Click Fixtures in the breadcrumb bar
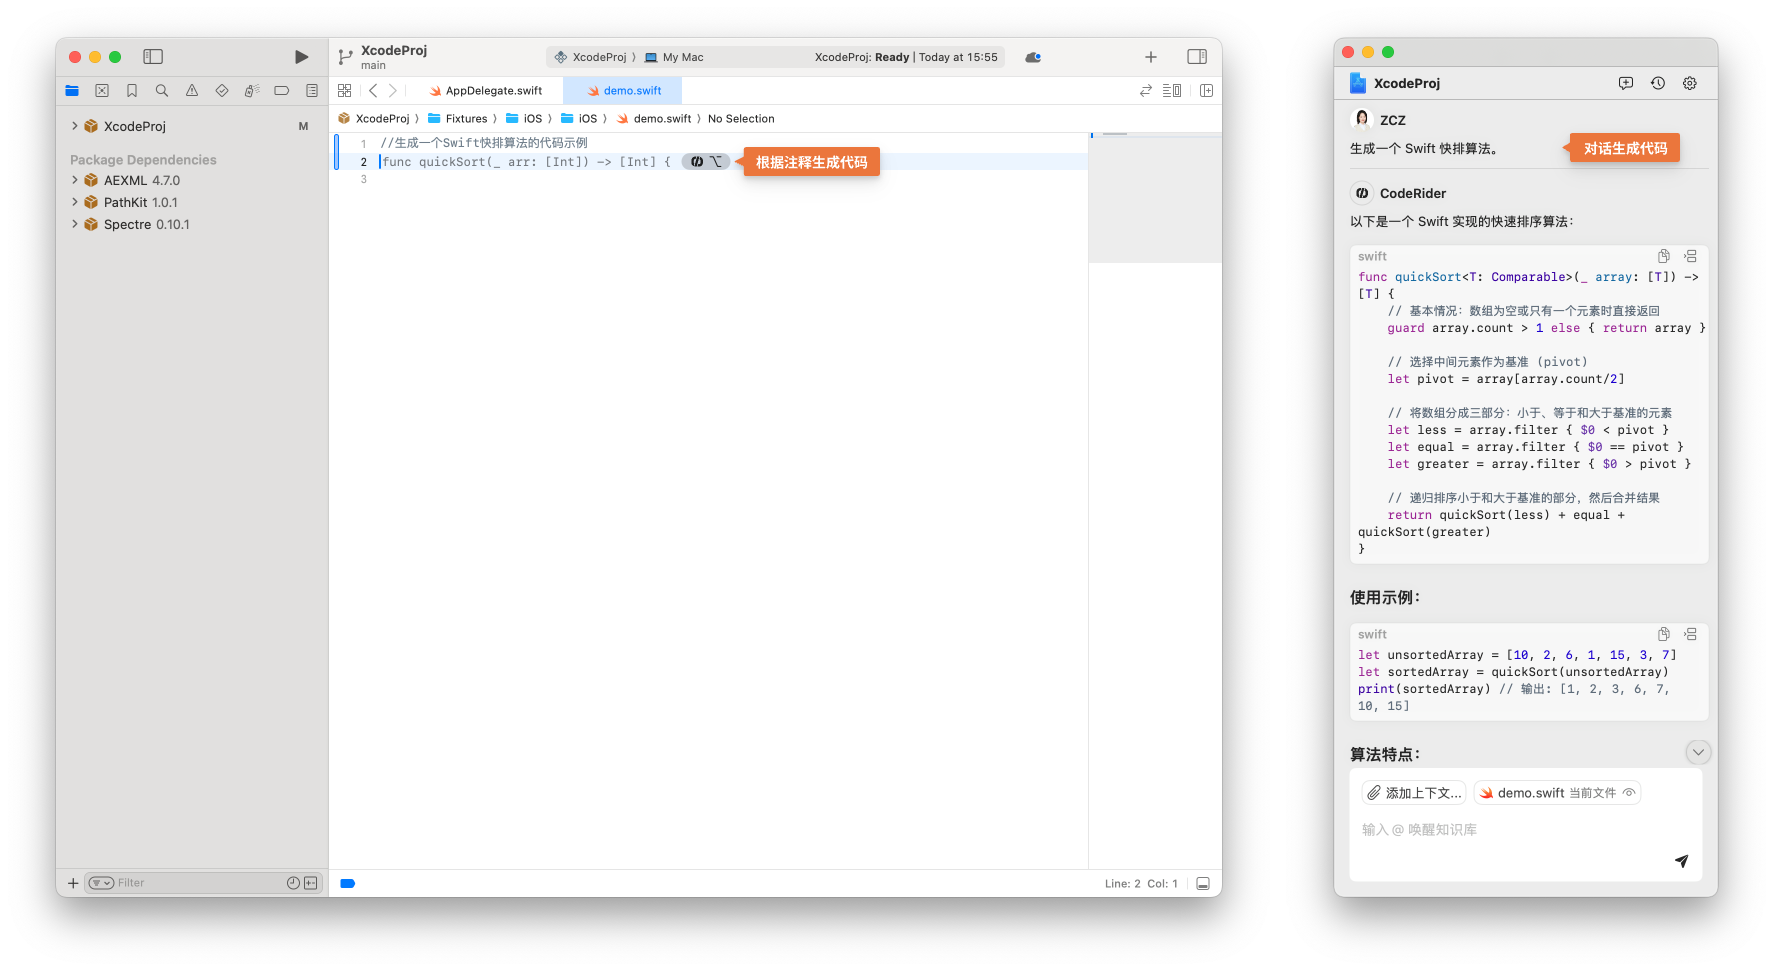Image resolution: width=1774 pixels, height=971 pixels. pyautogui.click(x=458, y=119)
